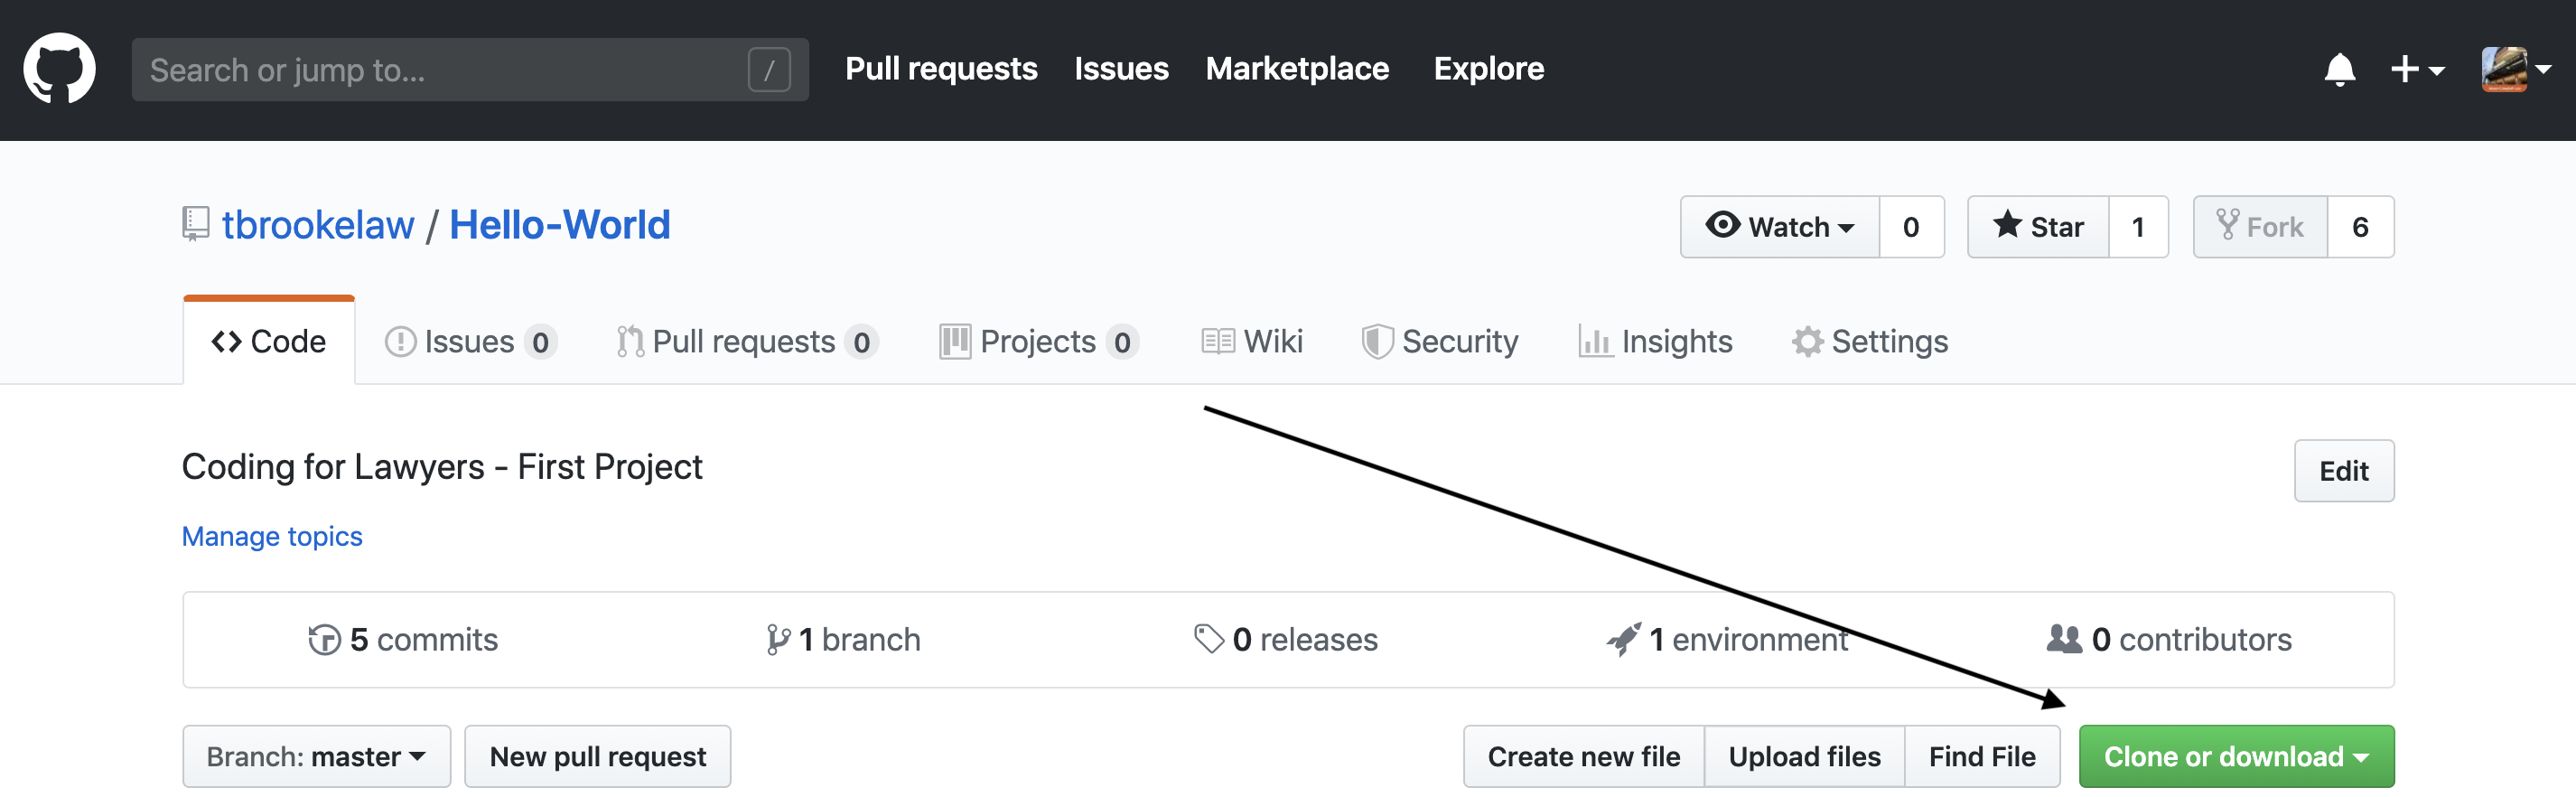Click Find File button
This screenshot has width=2576, height=797.
pos(1982,757)
